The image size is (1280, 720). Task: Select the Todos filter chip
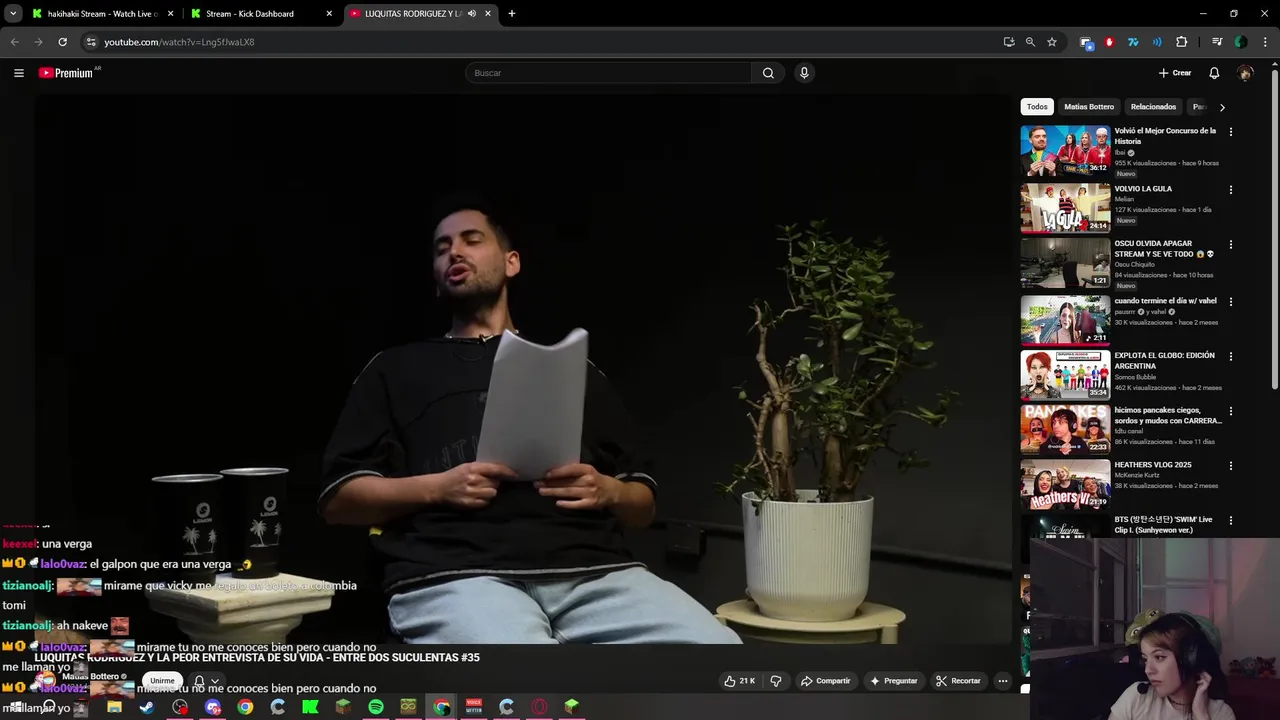point(1037,107)
